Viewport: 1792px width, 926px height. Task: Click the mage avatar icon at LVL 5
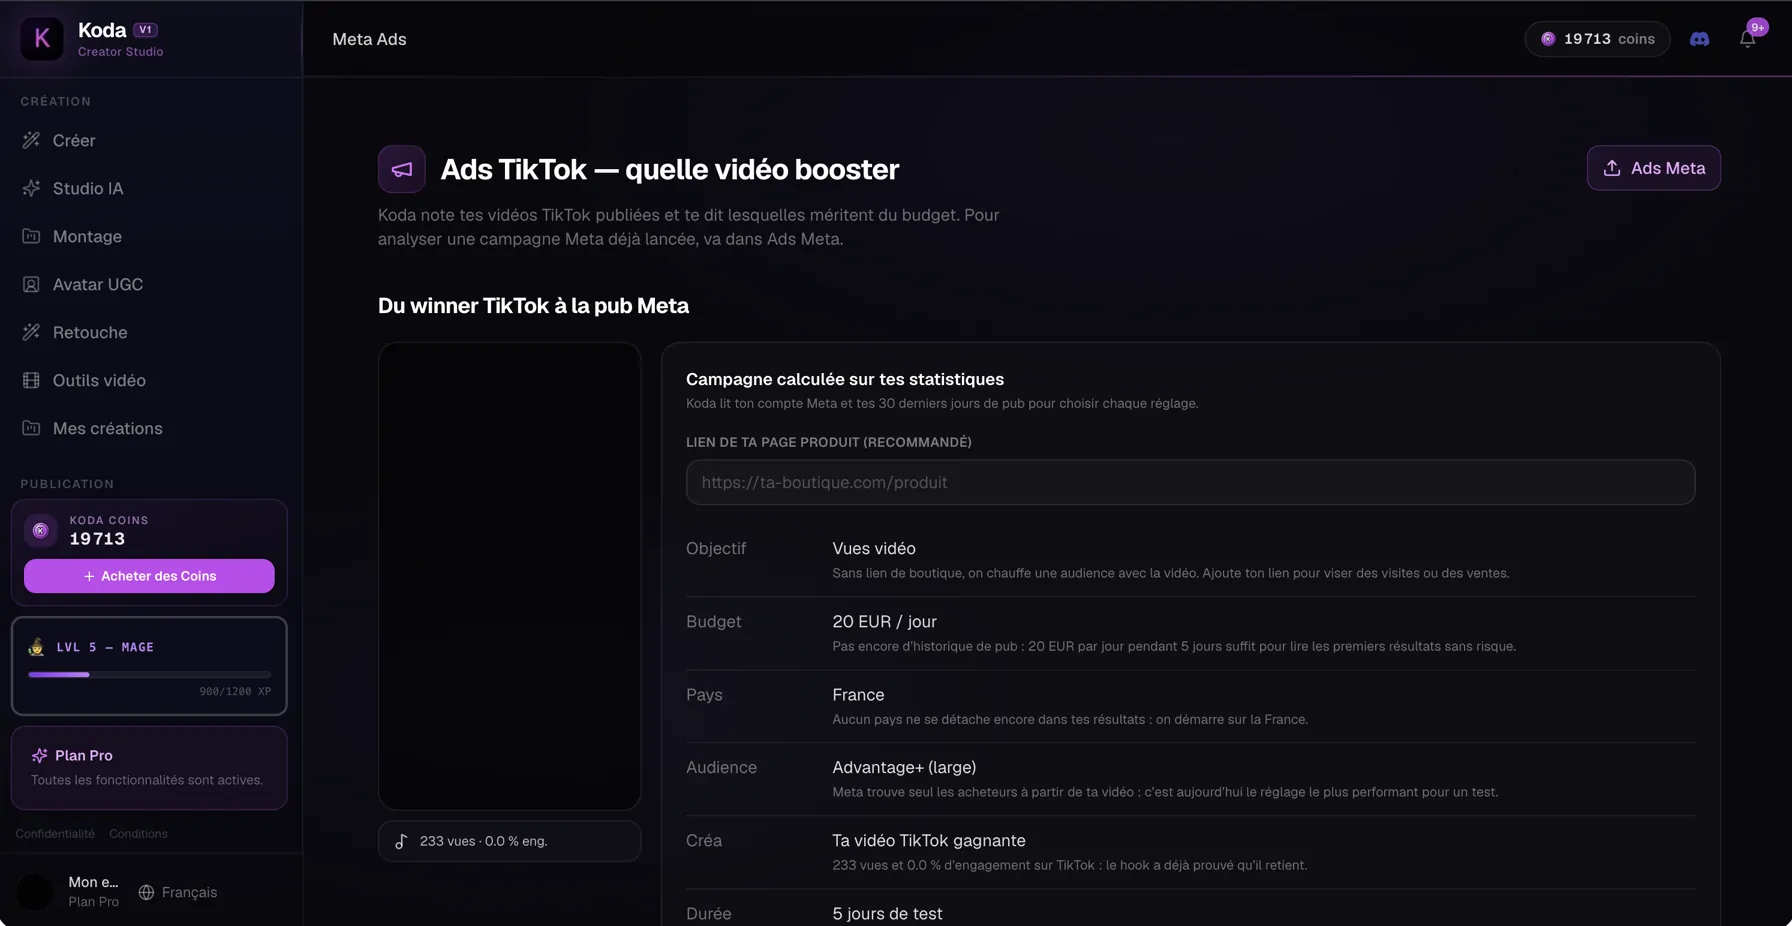coord(36,647)
